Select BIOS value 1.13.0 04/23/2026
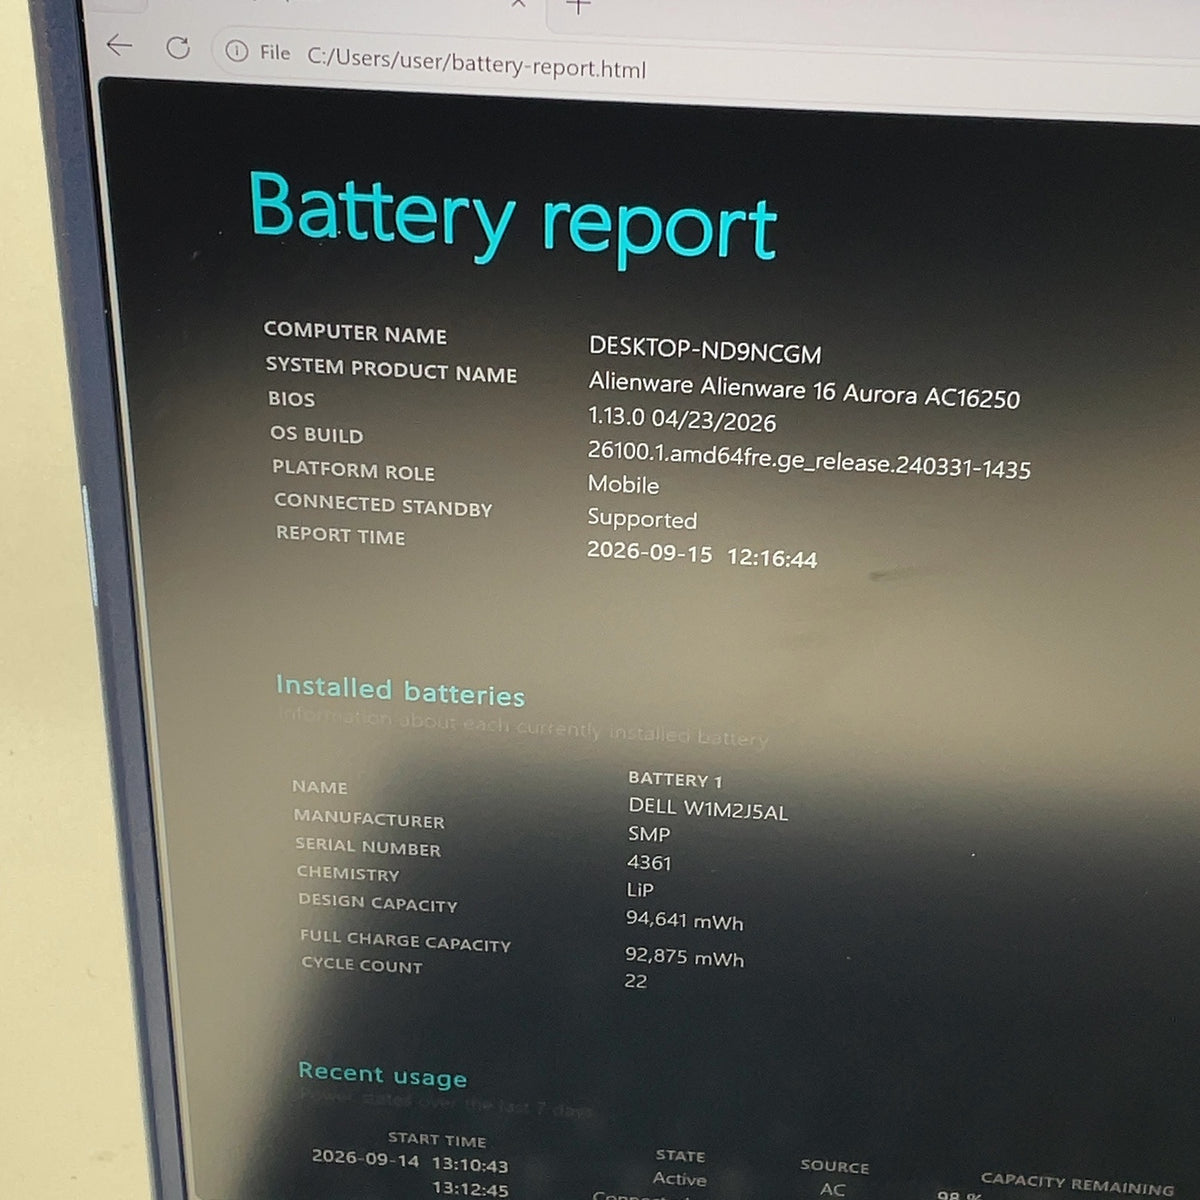This screenshot has height=1200, width=1200. (x=682, y=420)
